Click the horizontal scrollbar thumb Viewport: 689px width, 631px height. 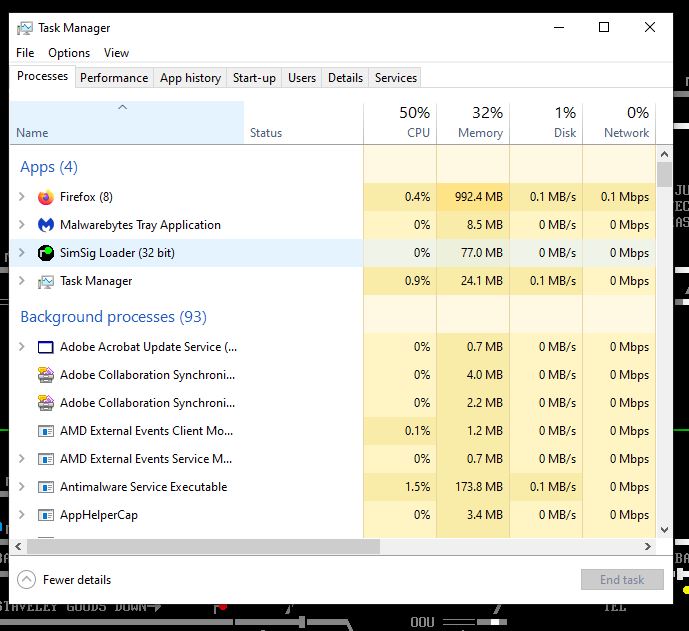coord(203,547)
